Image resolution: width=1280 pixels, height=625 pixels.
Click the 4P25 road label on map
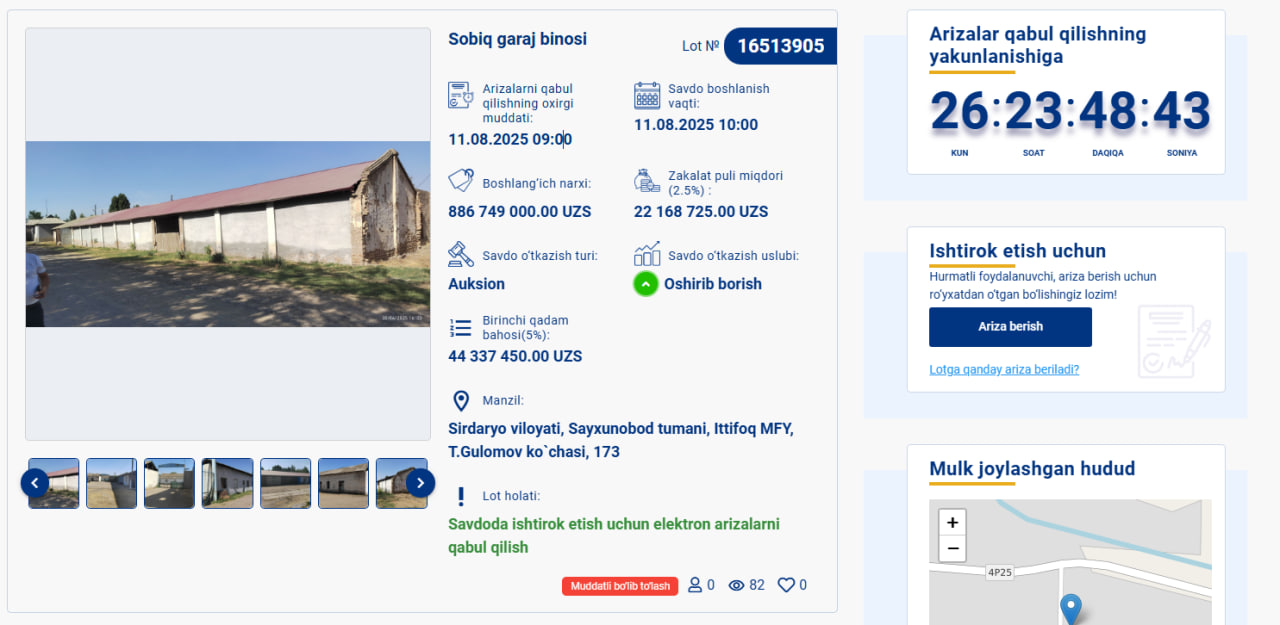999,573
